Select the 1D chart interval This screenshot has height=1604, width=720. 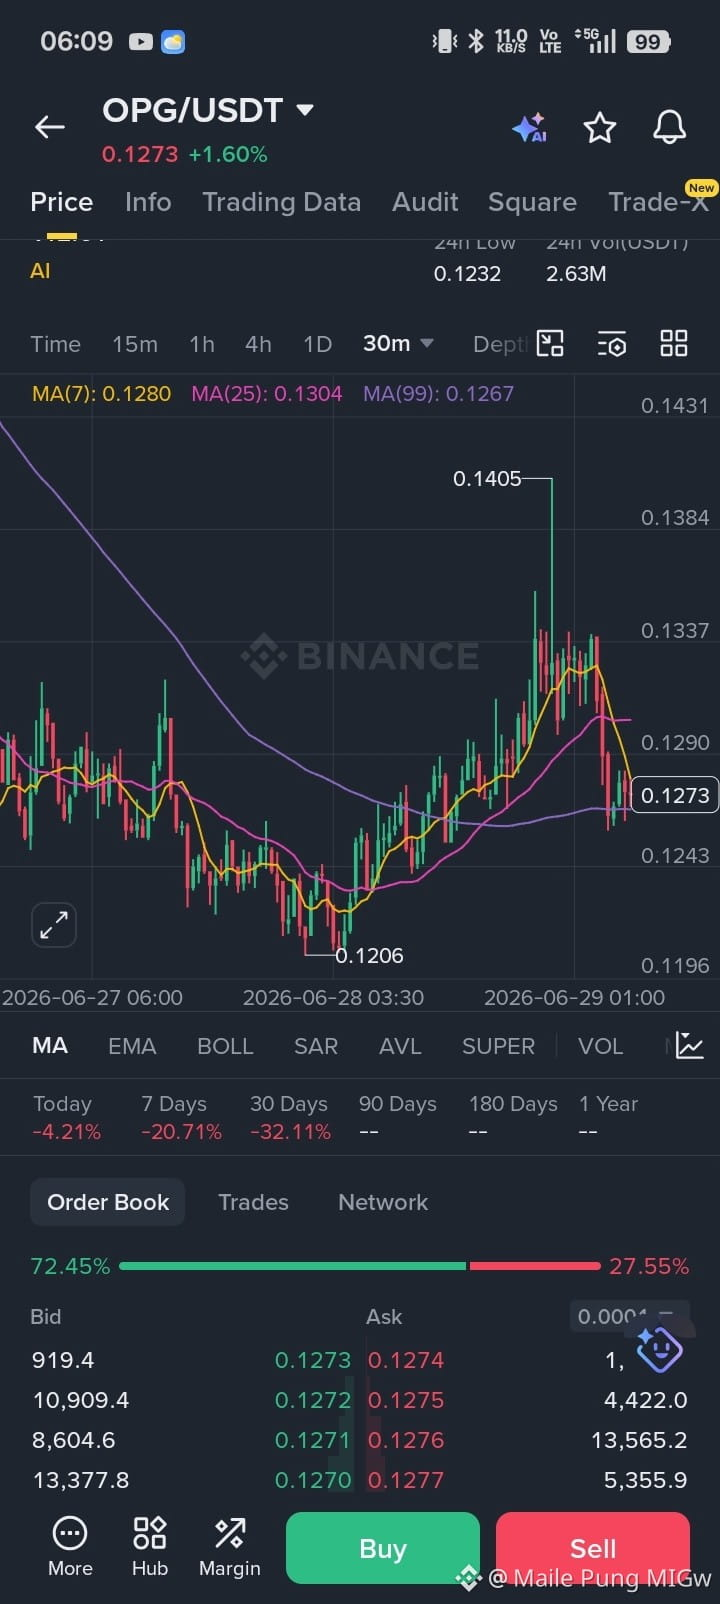[x=317, y=344]
